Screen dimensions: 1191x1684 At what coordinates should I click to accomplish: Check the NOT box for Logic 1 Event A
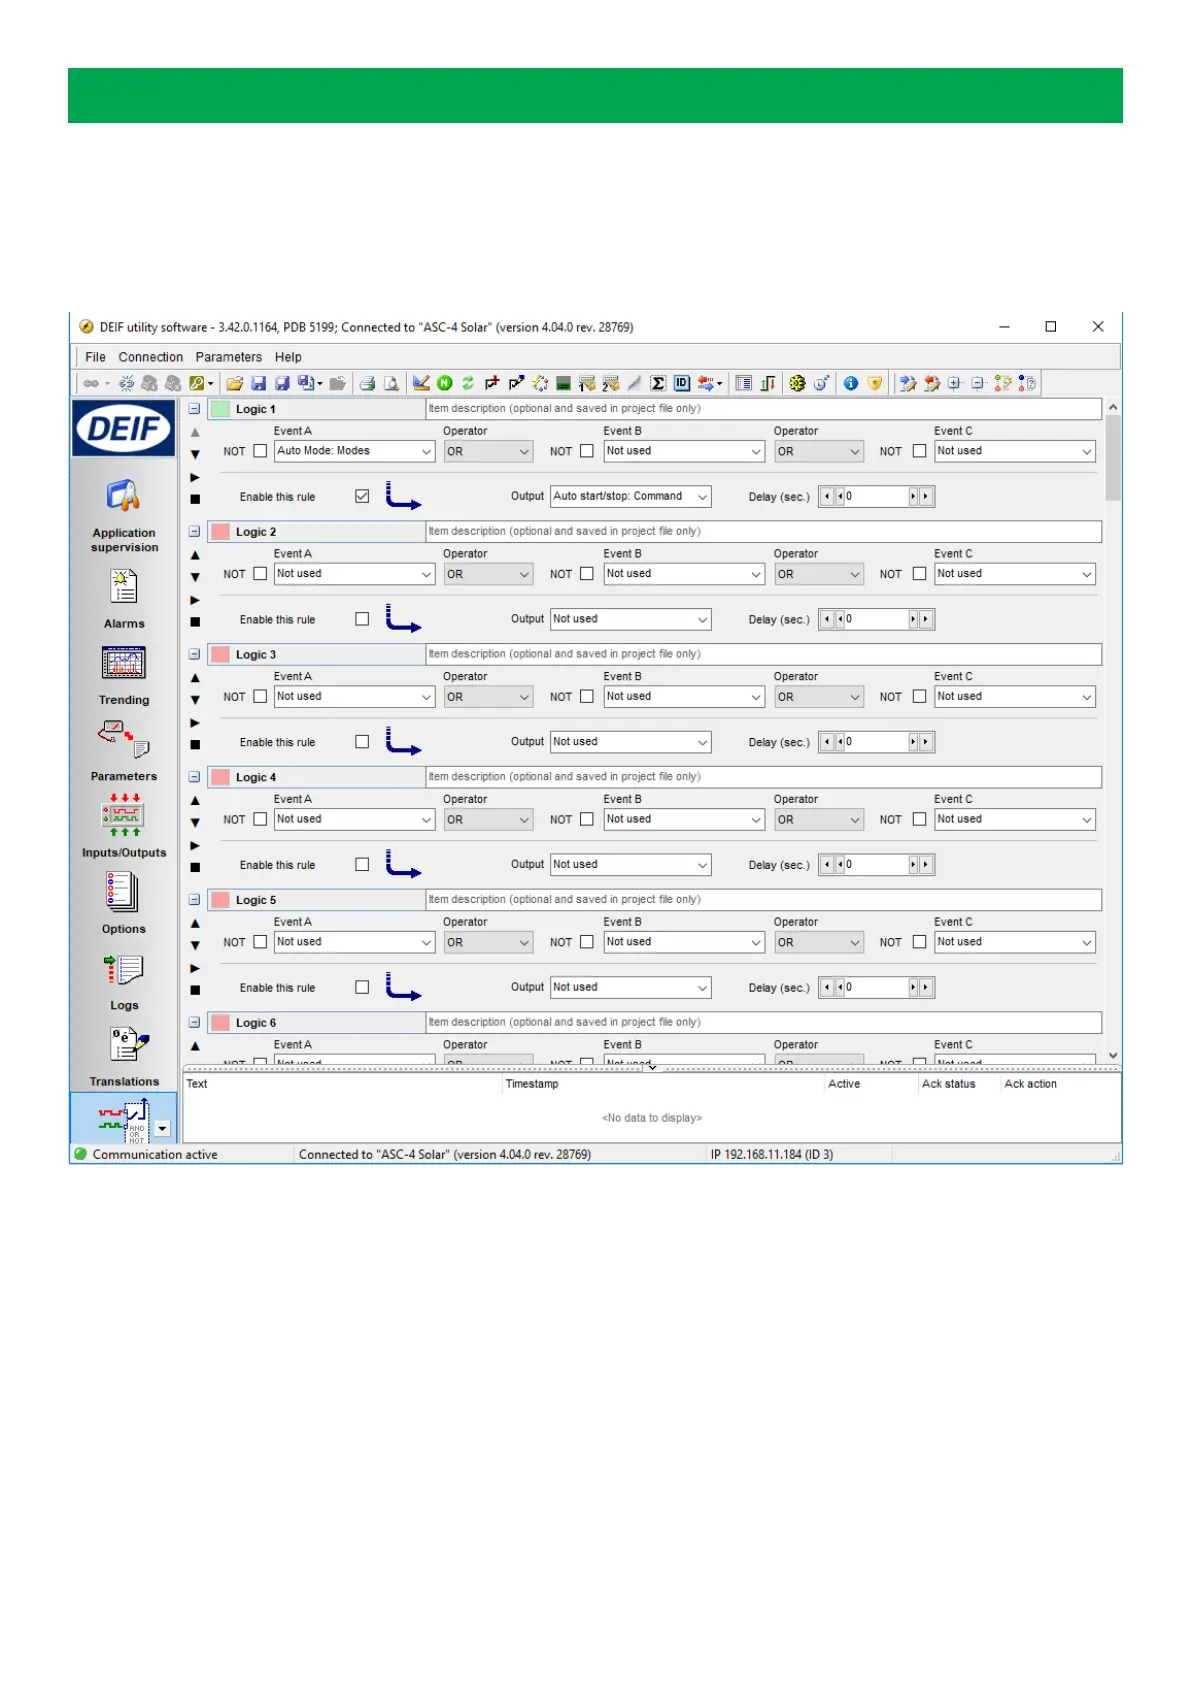[x=260, y=452]
